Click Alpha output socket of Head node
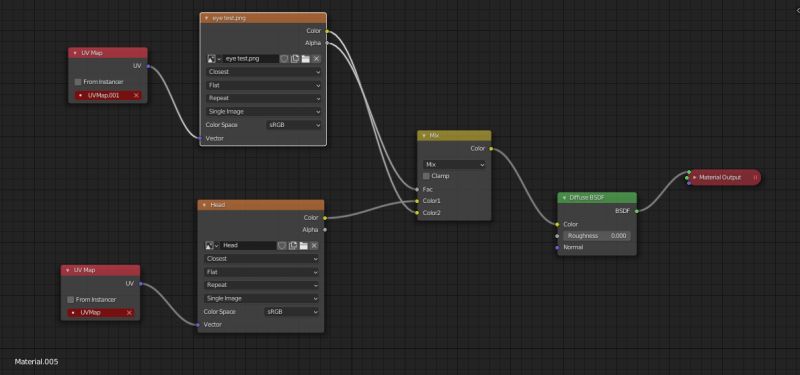The width and height of the screenshot is (800, 375). [x=324, y=230]
